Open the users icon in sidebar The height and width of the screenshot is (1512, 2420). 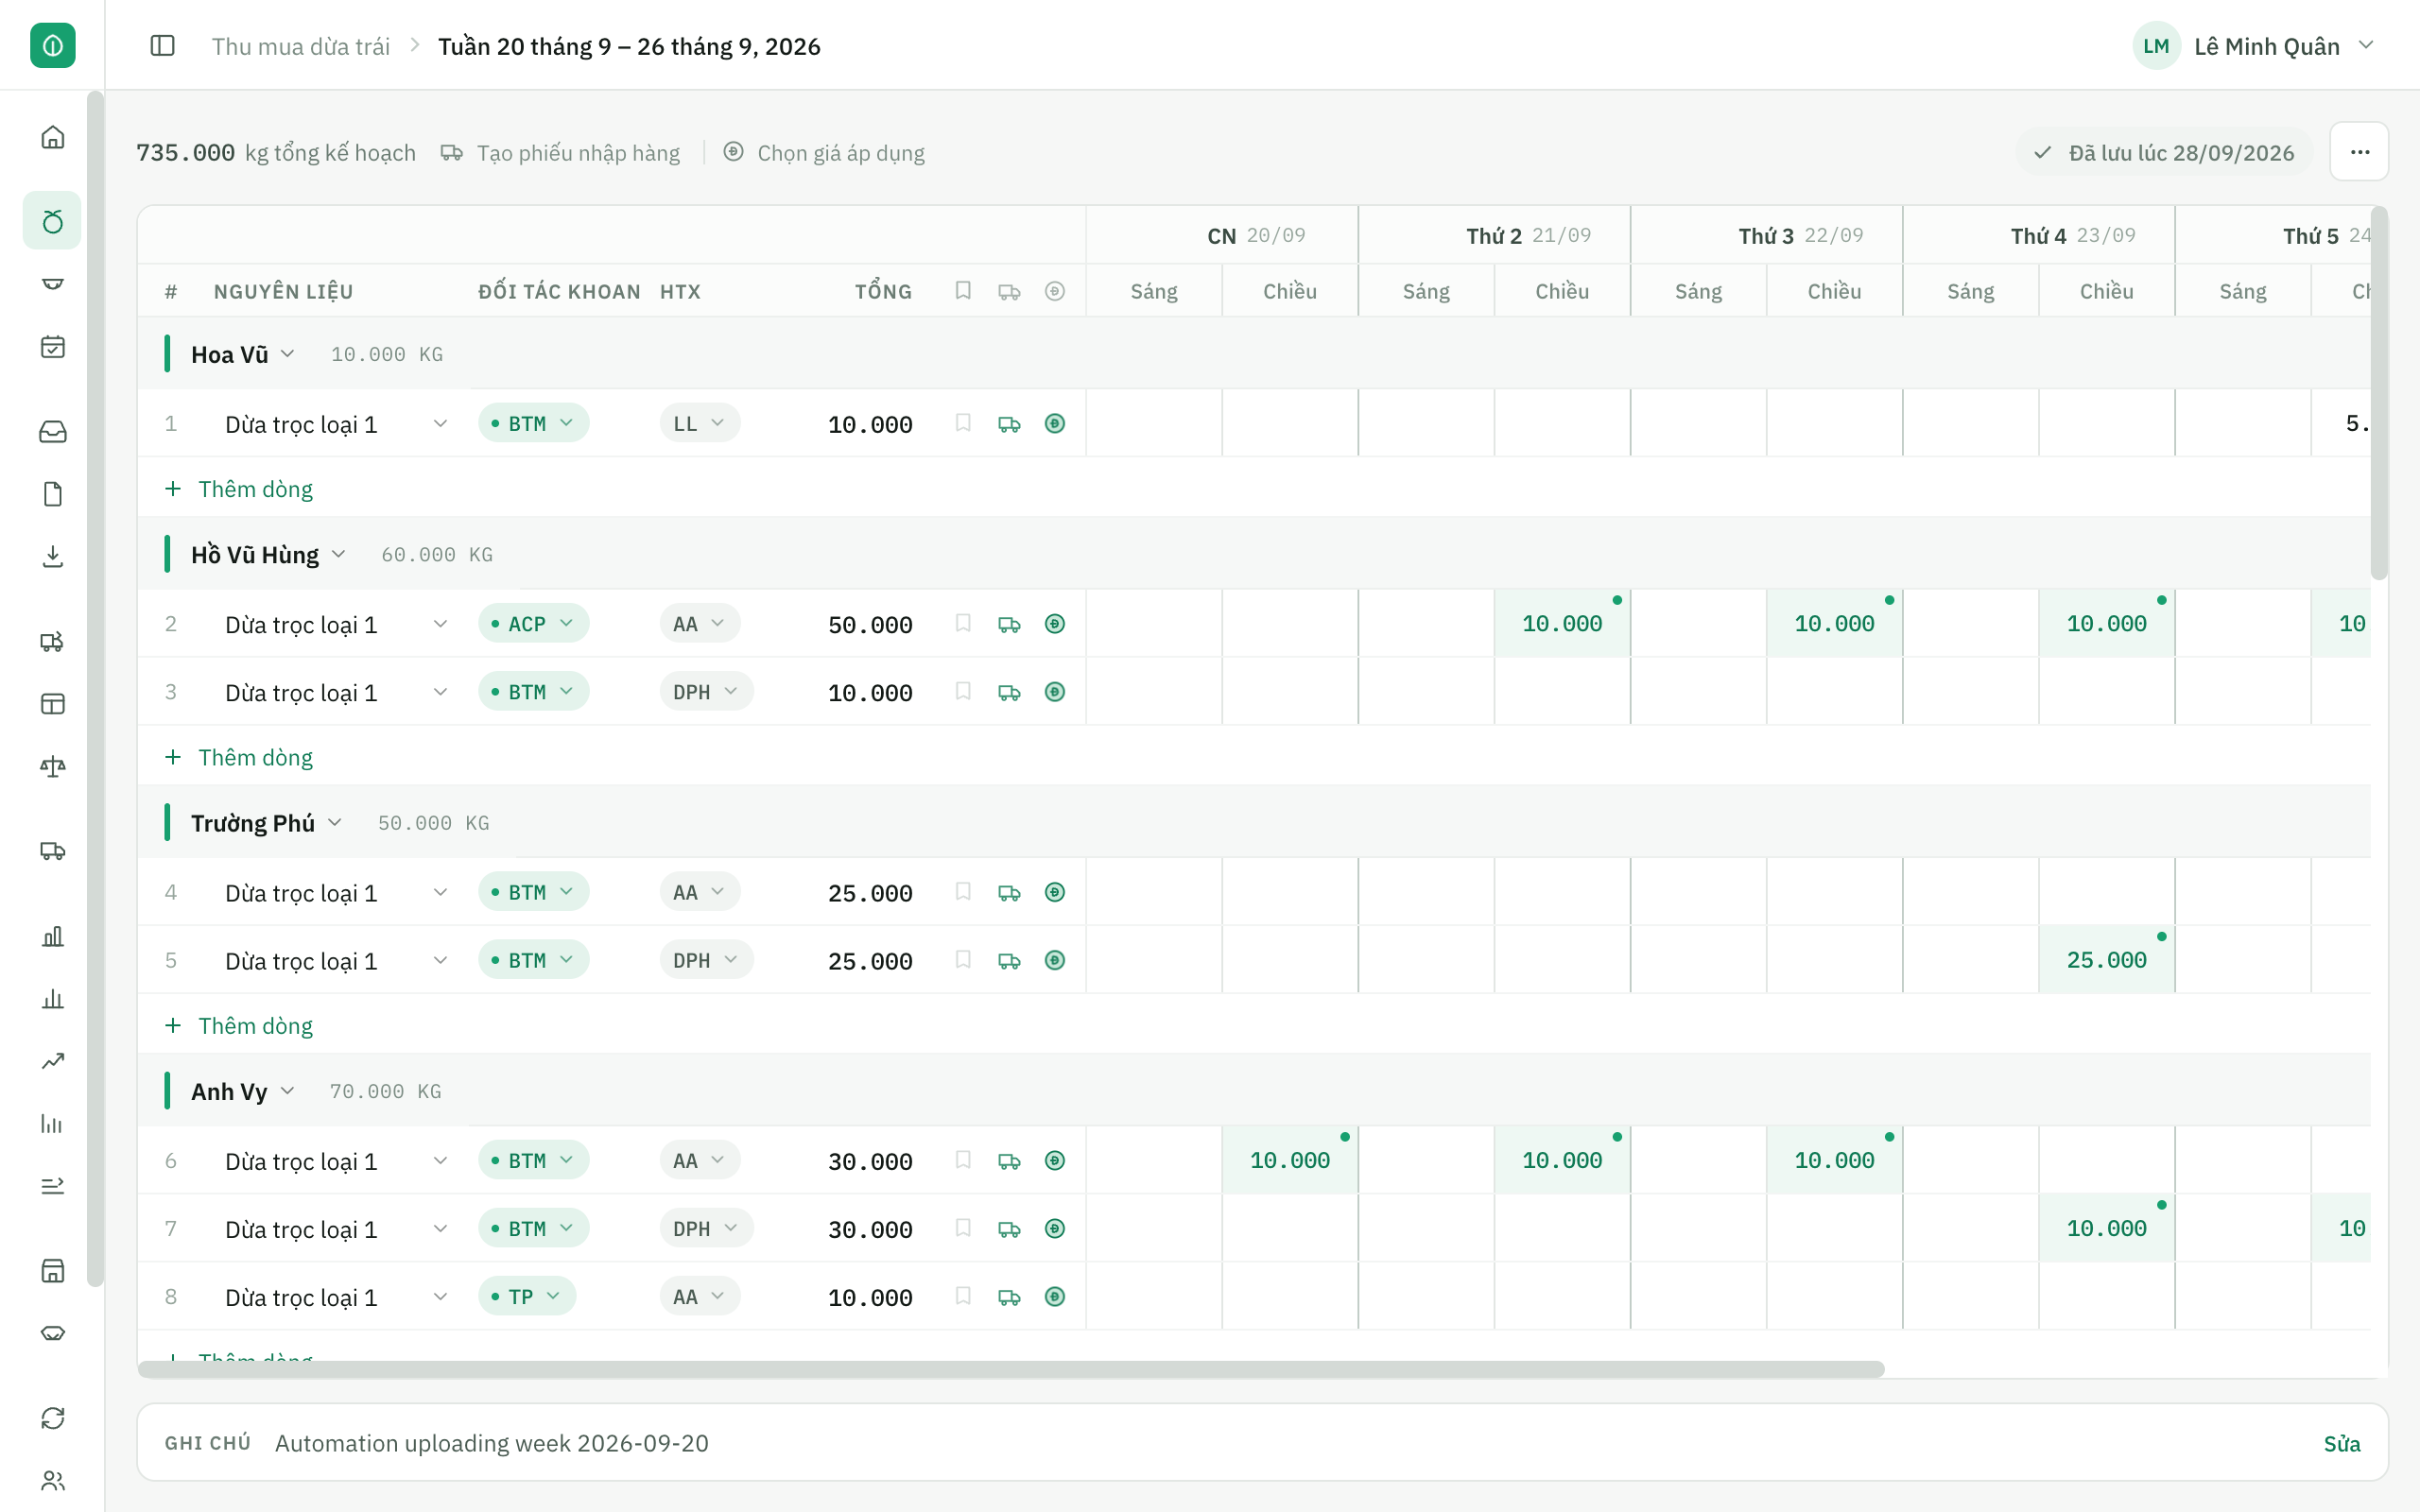pyautogui.click(x=53, y=1481)
